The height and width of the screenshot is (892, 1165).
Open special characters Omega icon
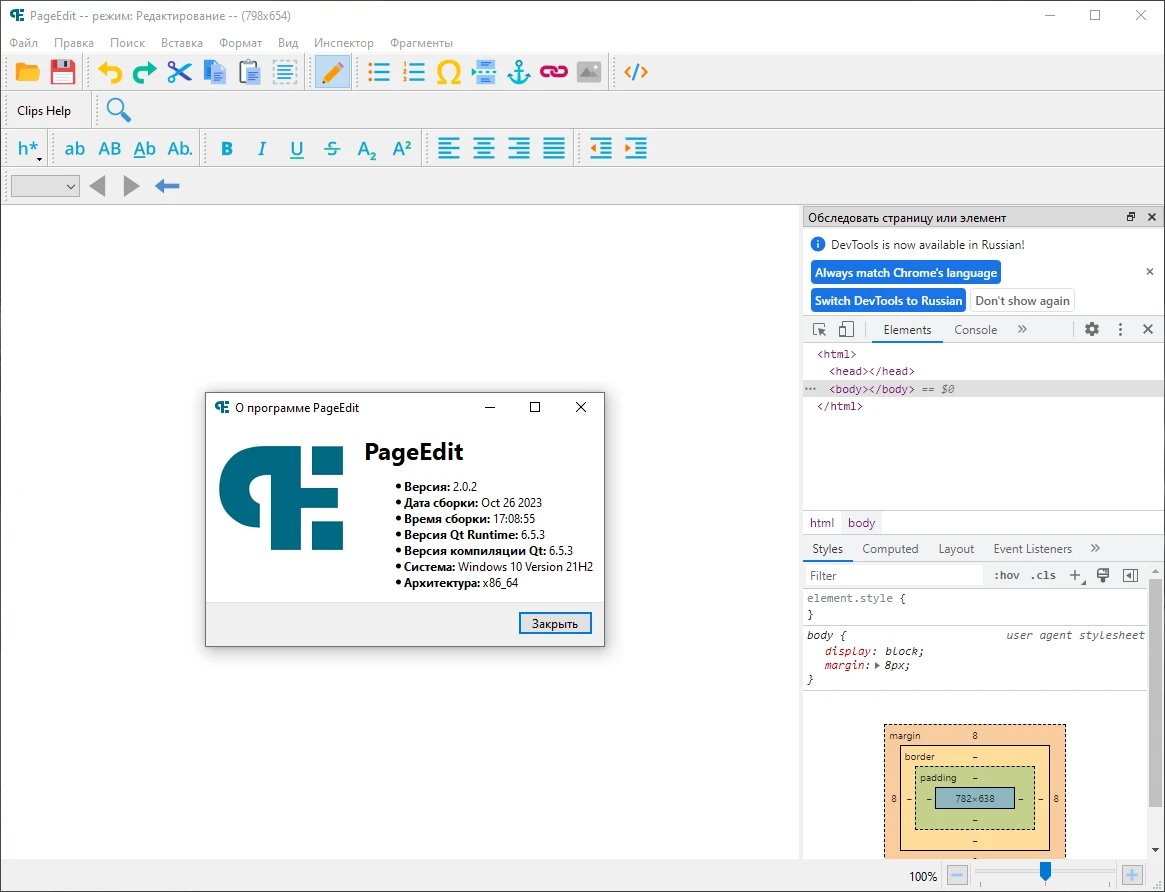pos(449,72)
